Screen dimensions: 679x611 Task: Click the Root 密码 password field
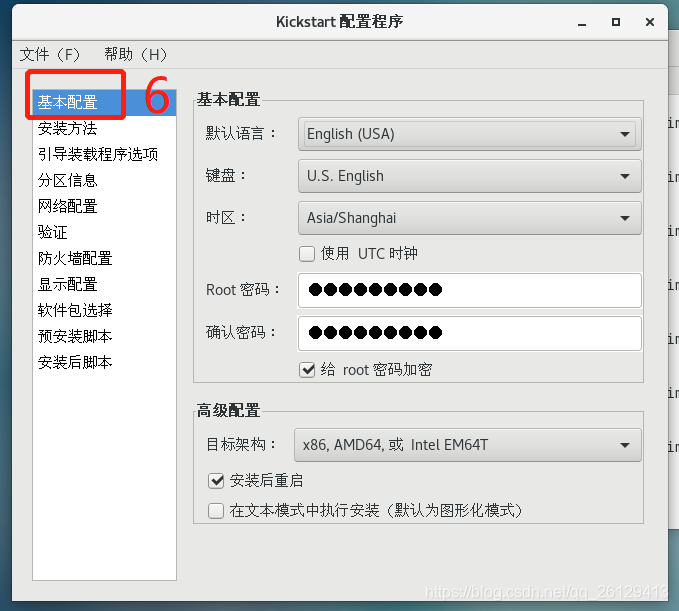pyautogui.click(x=470, y=290)
